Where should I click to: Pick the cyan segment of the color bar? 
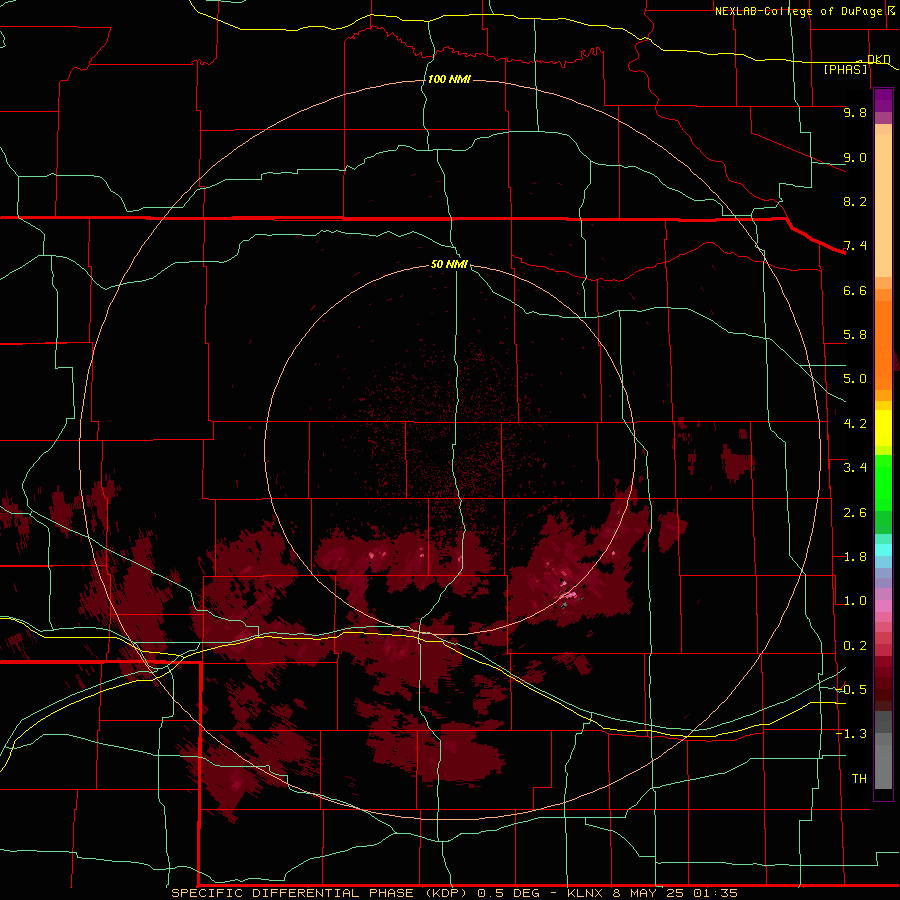[x=883, y=550]
